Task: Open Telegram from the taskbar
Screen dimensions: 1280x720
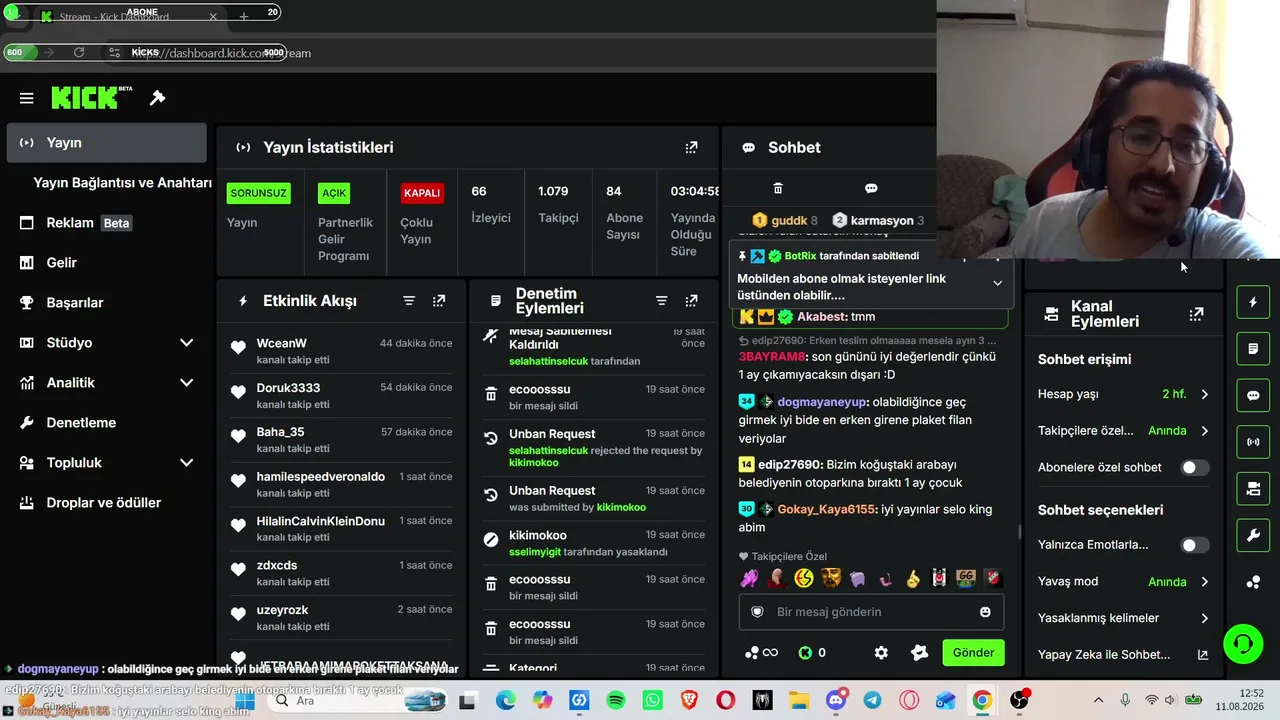Action: click(x=872, y=701)
